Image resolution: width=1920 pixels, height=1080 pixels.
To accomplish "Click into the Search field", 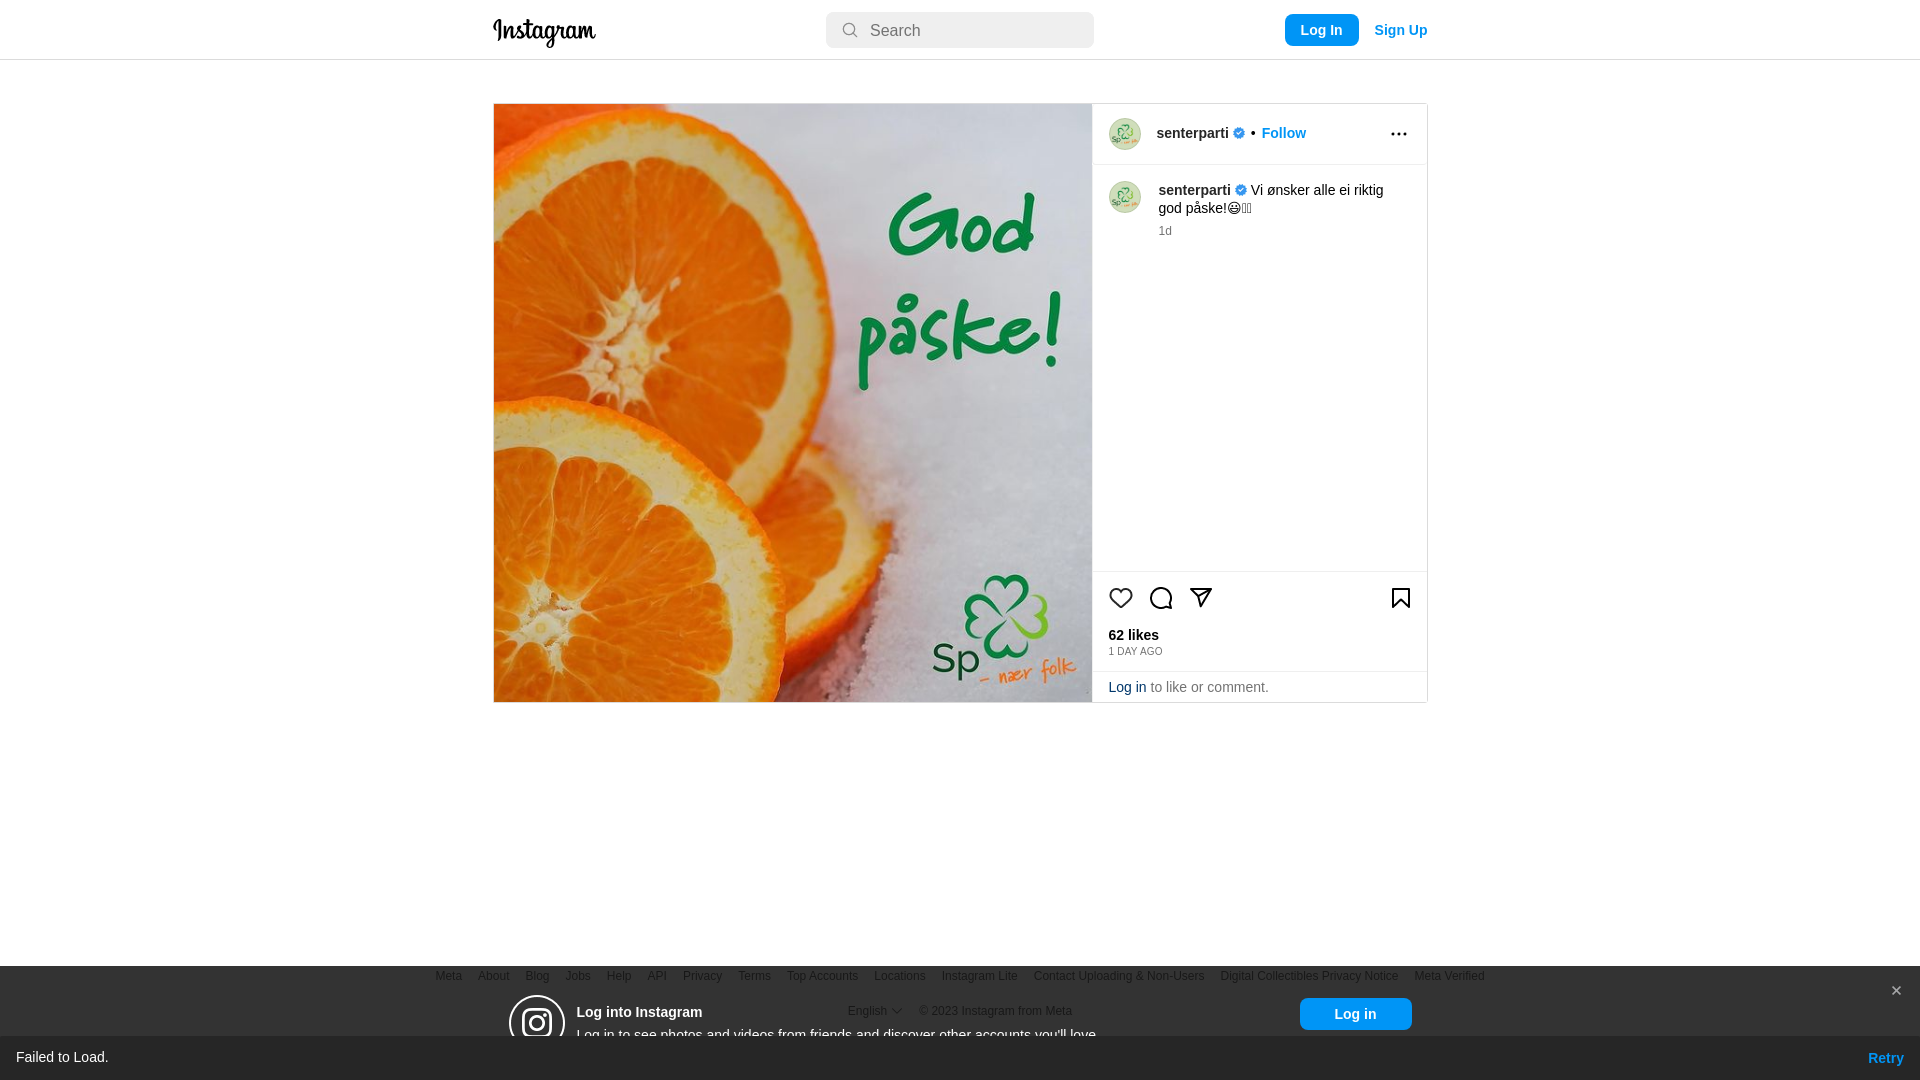I will click(959, 30).
